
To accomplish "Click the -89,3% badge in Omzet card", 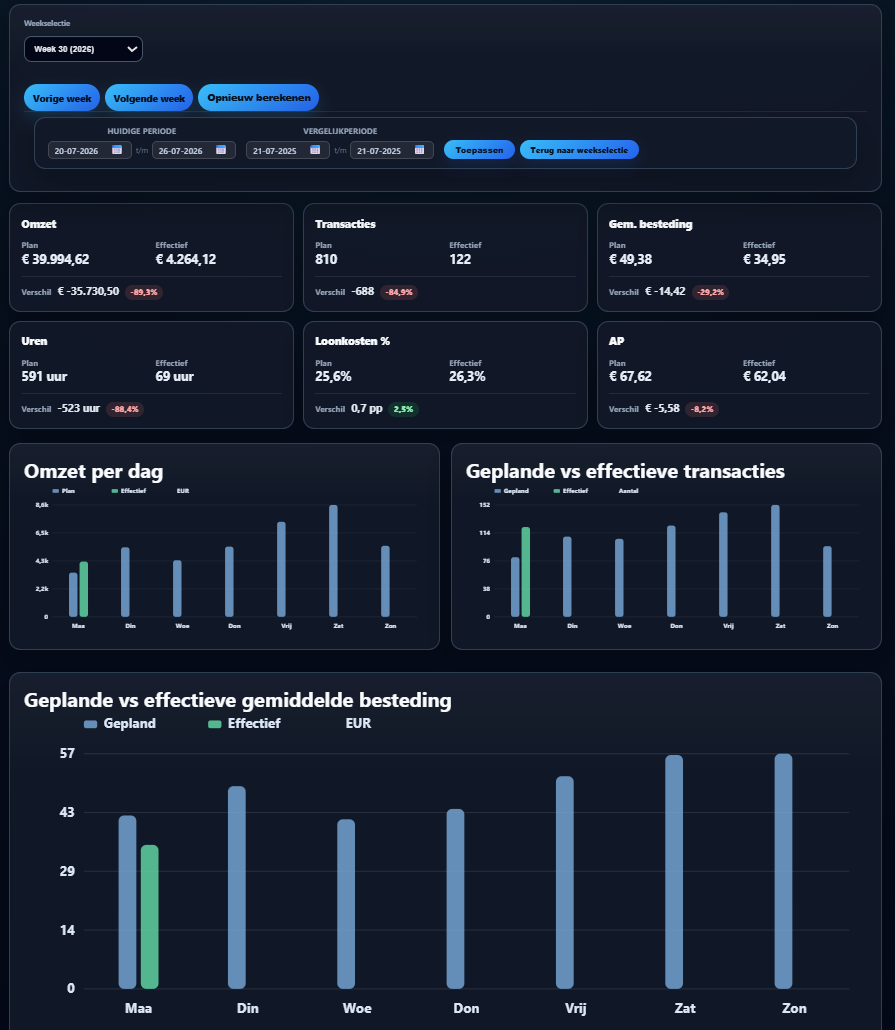I will tap(144, 292).
